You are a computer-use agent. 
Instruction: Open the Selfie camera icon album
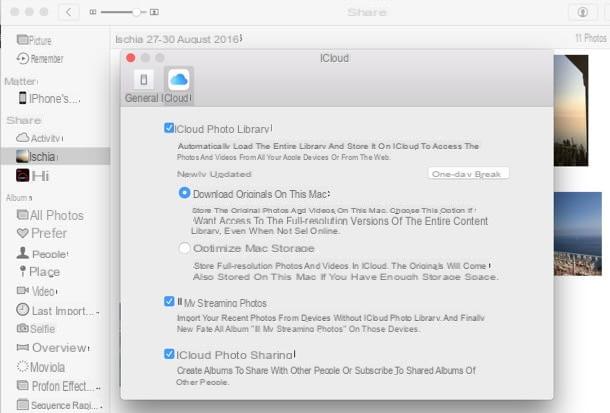[23, 328]
